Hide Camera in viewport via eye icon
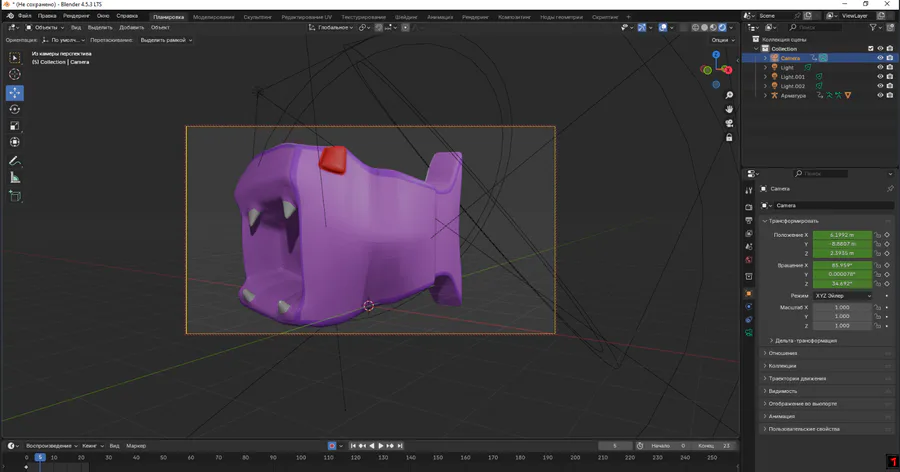This screenshot has height=472, width=900. click(880, 58)
